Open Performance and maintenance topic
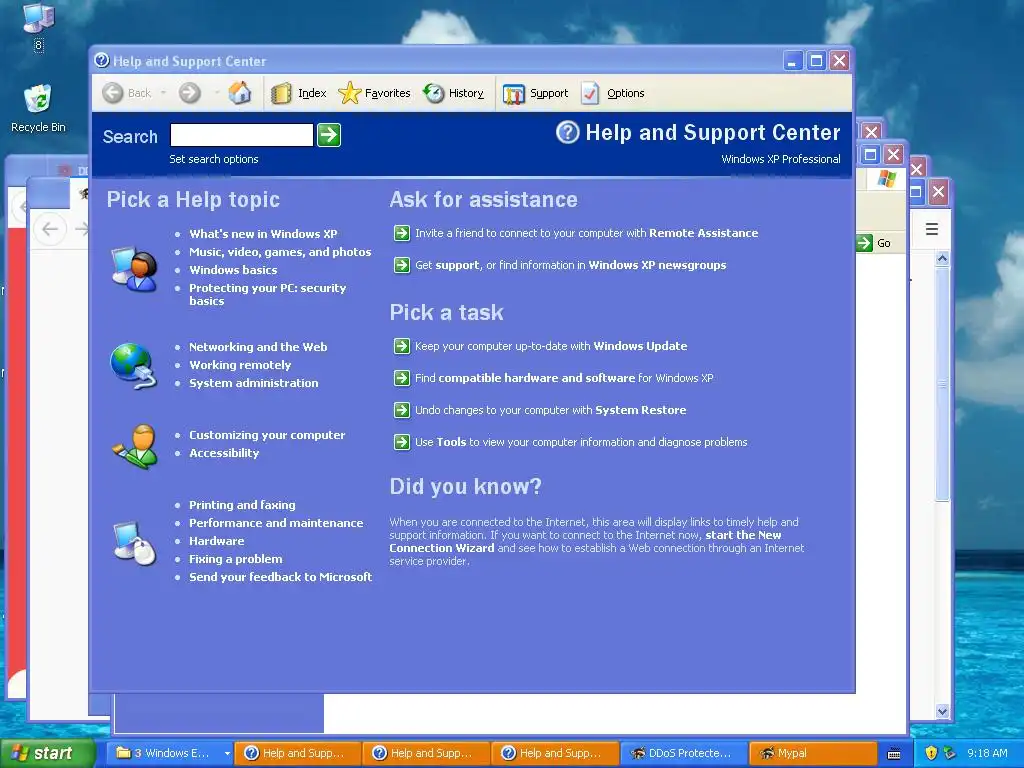Image resolution: width=1024 pixels, height=768 pixels. pyautogui.click(x=276, y=523)
